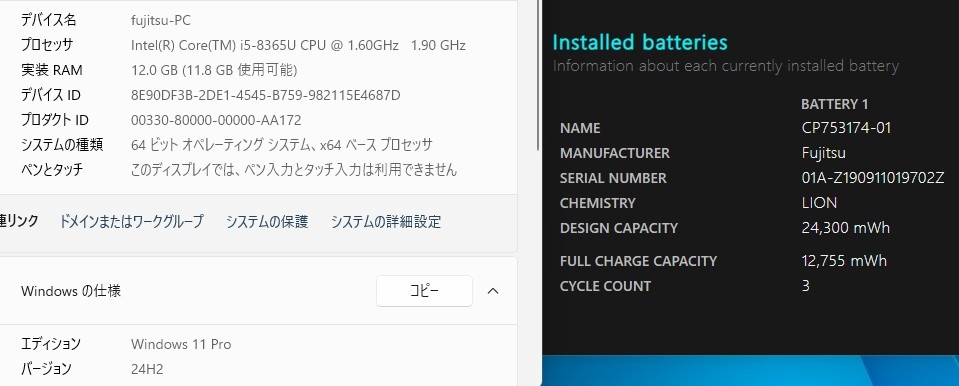
Task: Click the SERIAL NUMBER label
Action: coord(613,179)
